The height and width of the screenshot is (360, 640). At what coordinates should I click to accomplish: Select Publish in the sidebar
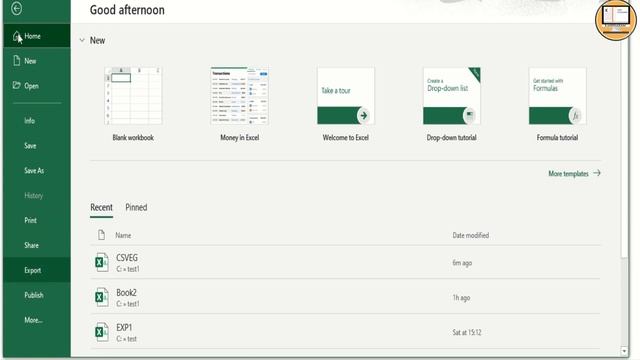[37, 295]
